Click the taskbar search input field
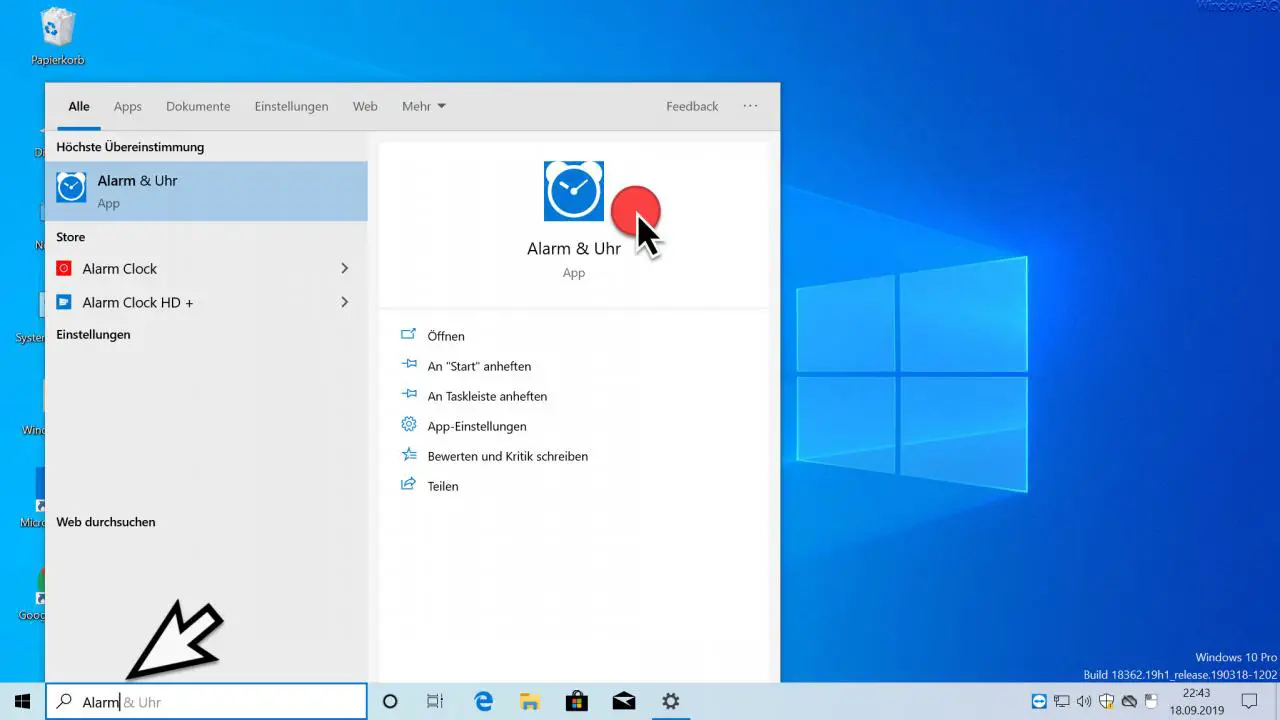This screenshot has height=720, width=1280. 207,702
